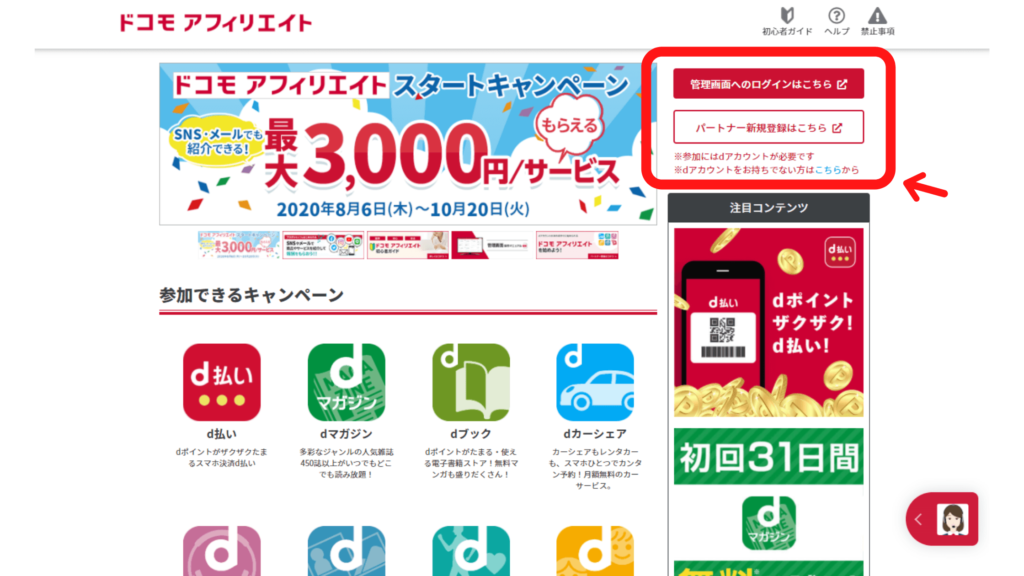This screenshot has height=576, width=1024.
Task: Click the description starting 多彩なジャンルの人気雑誌
Action: (346, 463)
